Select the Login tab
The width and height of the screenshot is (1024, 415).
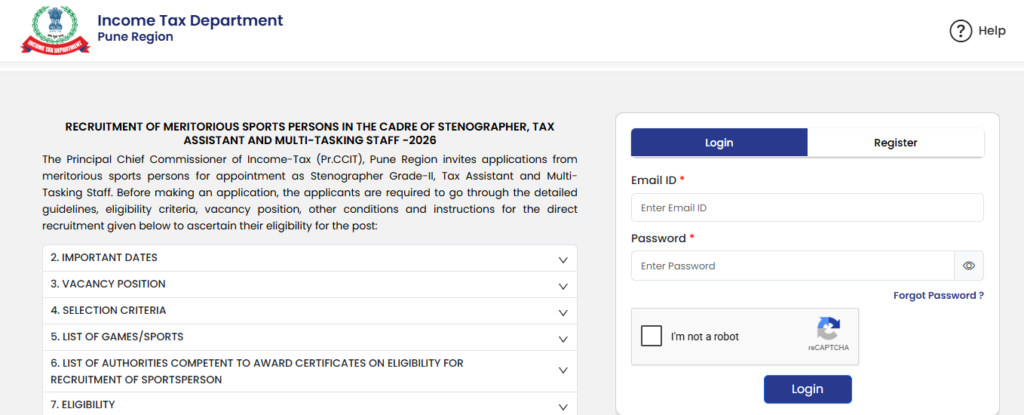point(719,142)
